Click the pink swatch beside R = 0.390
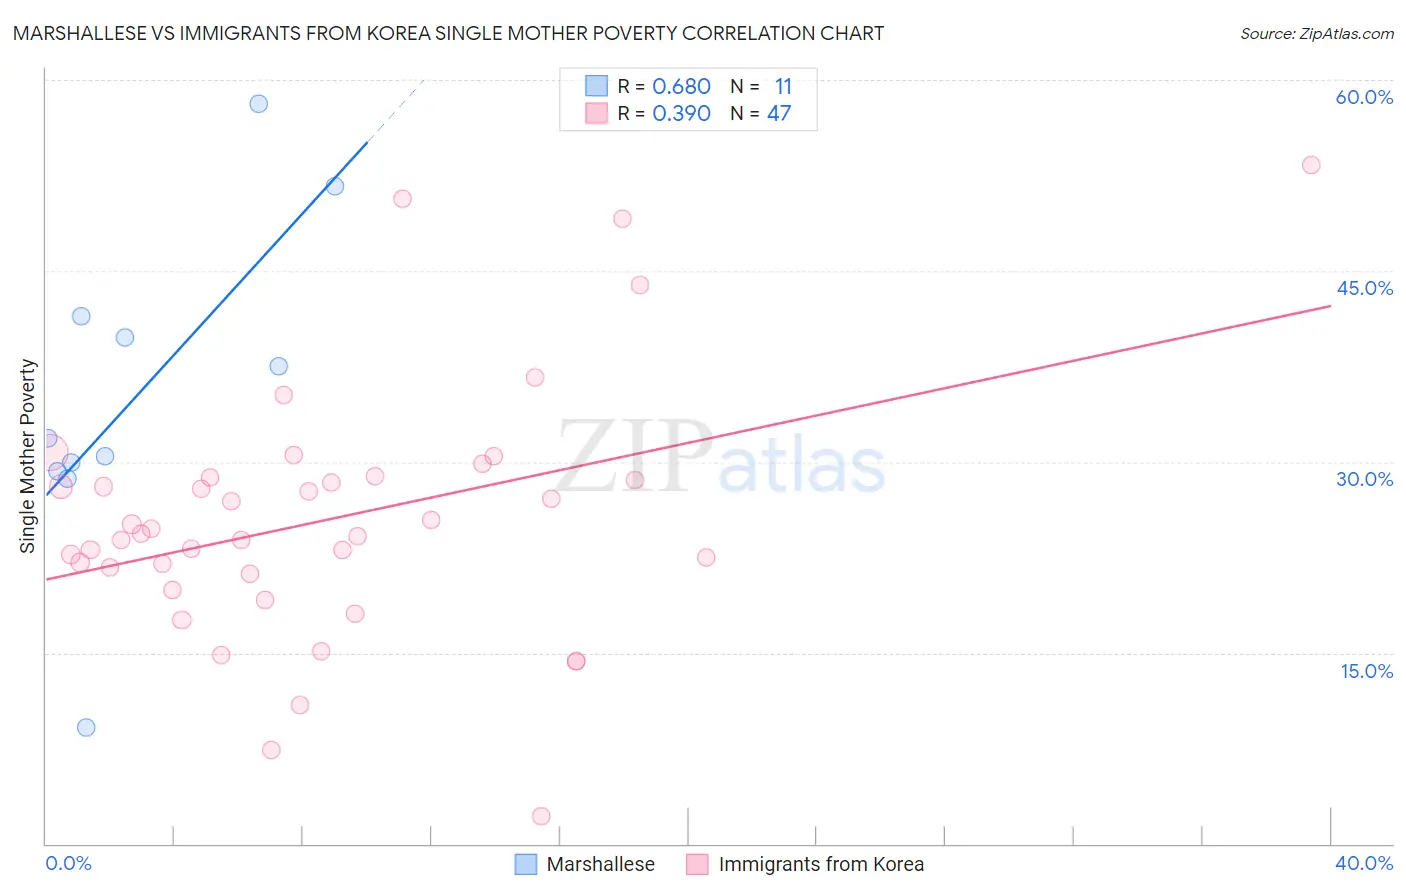 click(597, 113)
